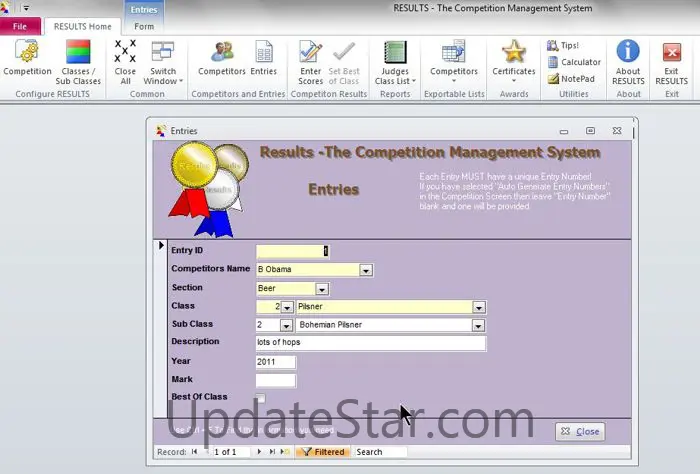Click the B Obama competitor name field

(x=308, y=270)
